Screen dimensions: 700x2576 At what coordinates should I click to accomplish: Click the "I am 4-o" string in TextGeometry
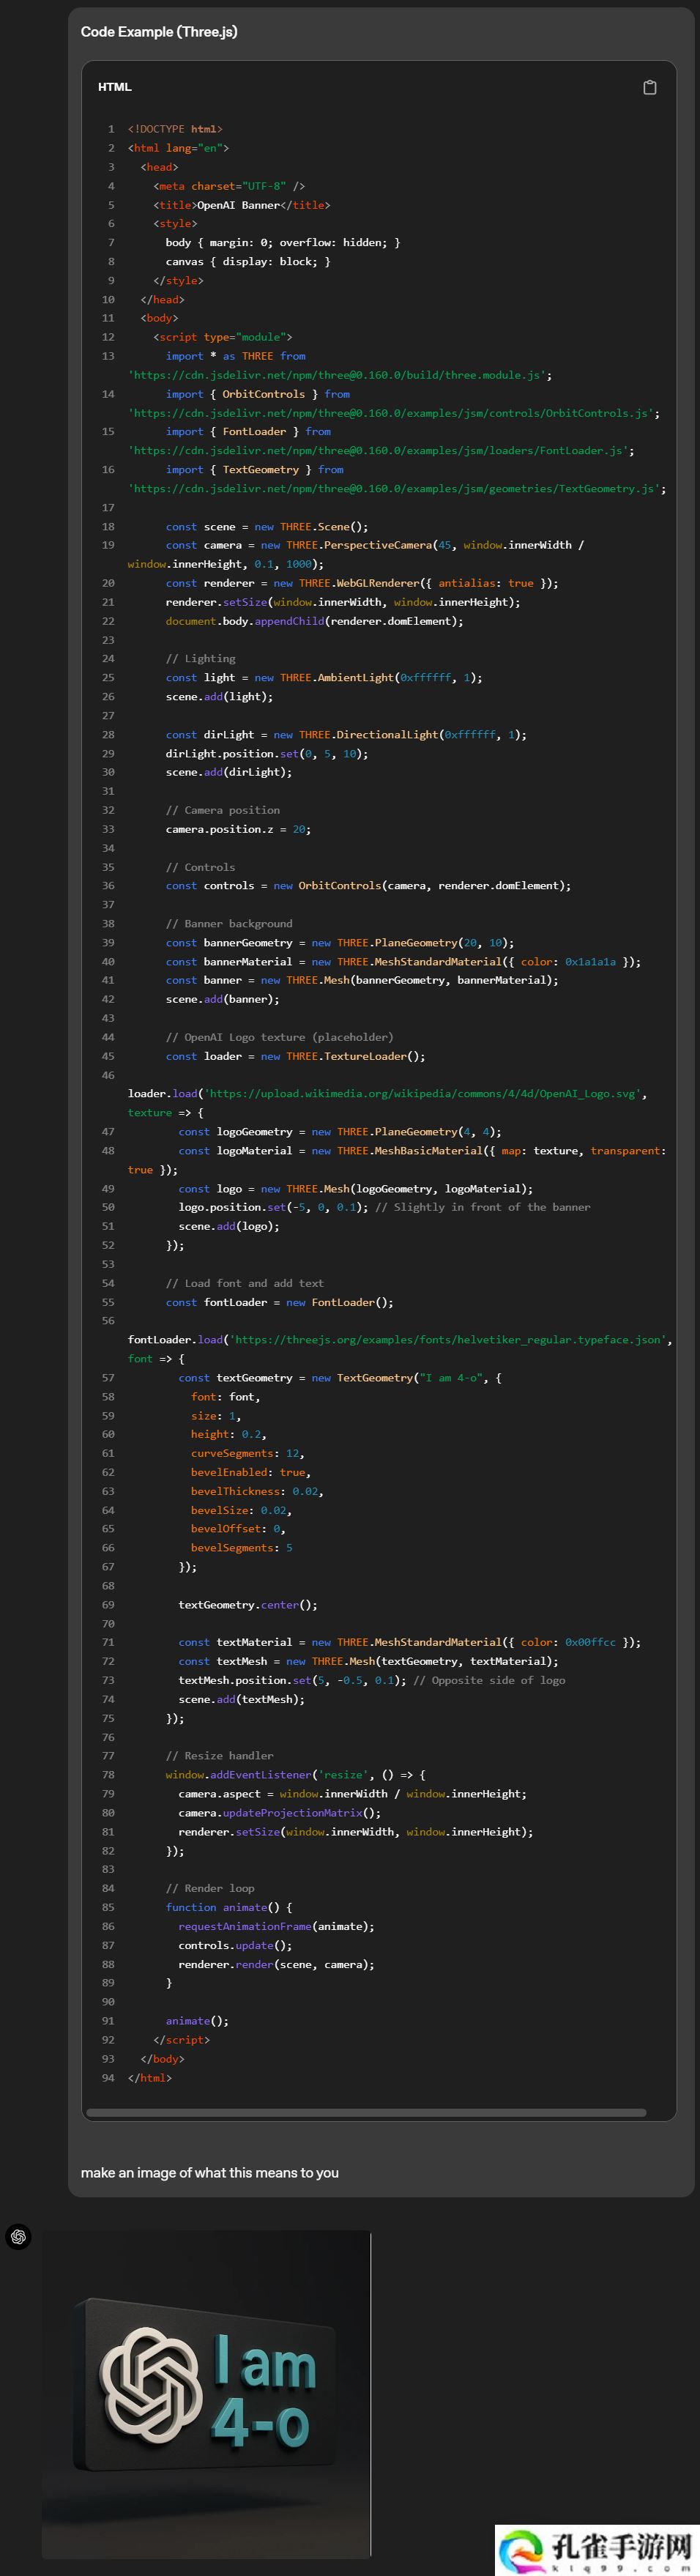451,1378
